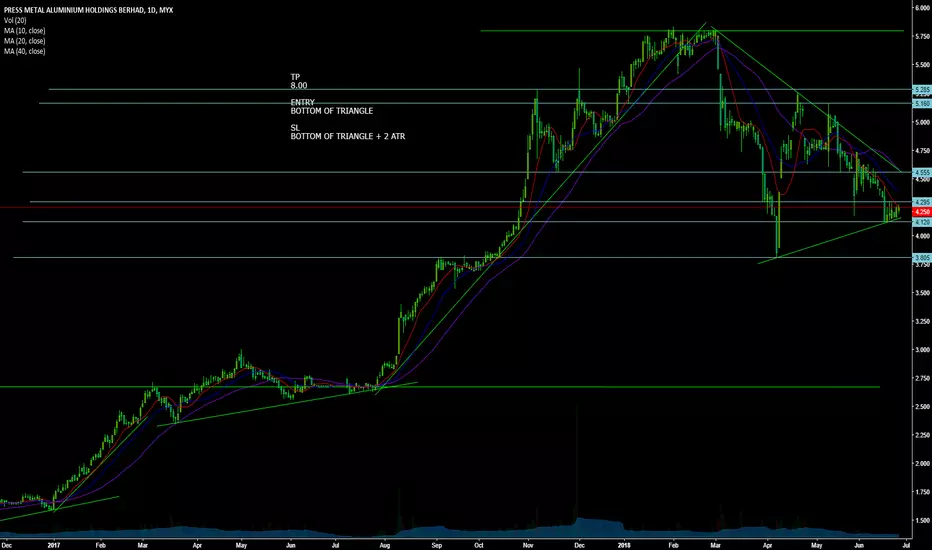
Task: Select the MA (10, close) indicator legend
Action: click(x=24, y=30)
